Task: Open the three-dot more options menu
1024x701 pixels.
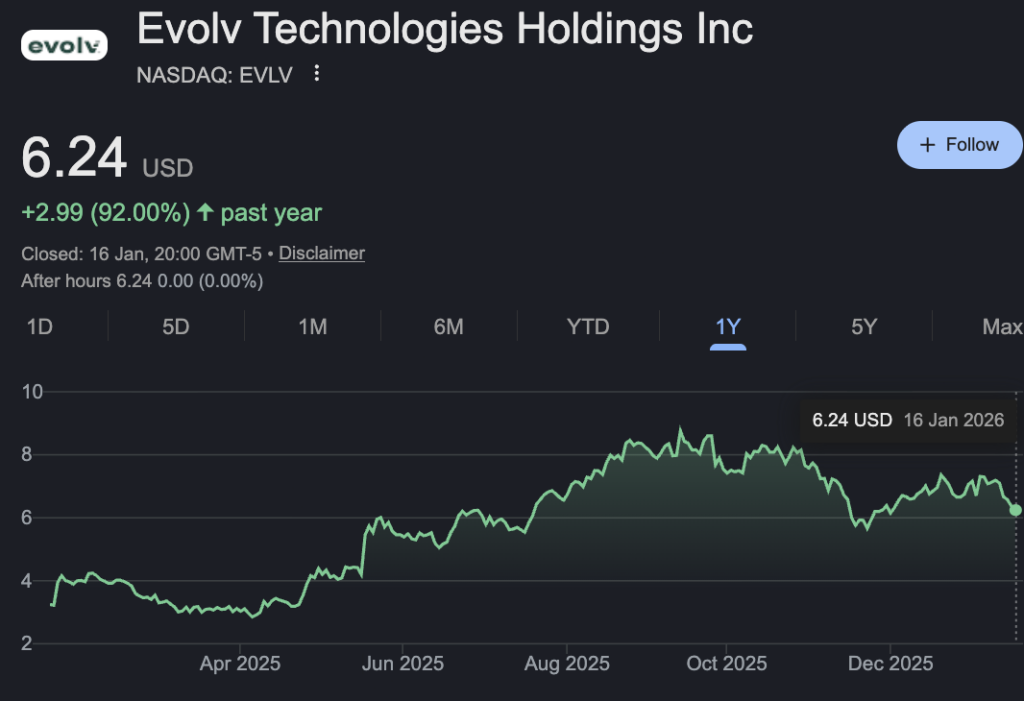Action: (x=317, y=74)
